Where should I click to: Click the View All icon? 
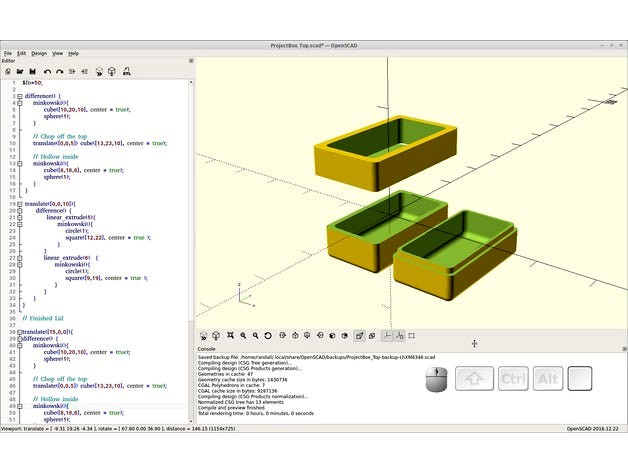[x=230, y=336]
